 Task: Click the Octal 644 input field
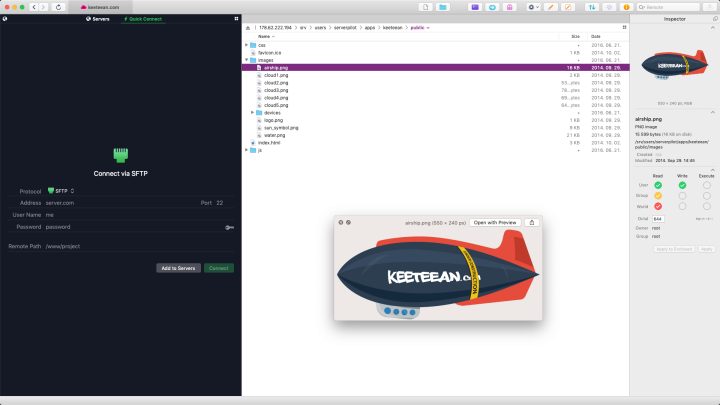click(658, 219)
